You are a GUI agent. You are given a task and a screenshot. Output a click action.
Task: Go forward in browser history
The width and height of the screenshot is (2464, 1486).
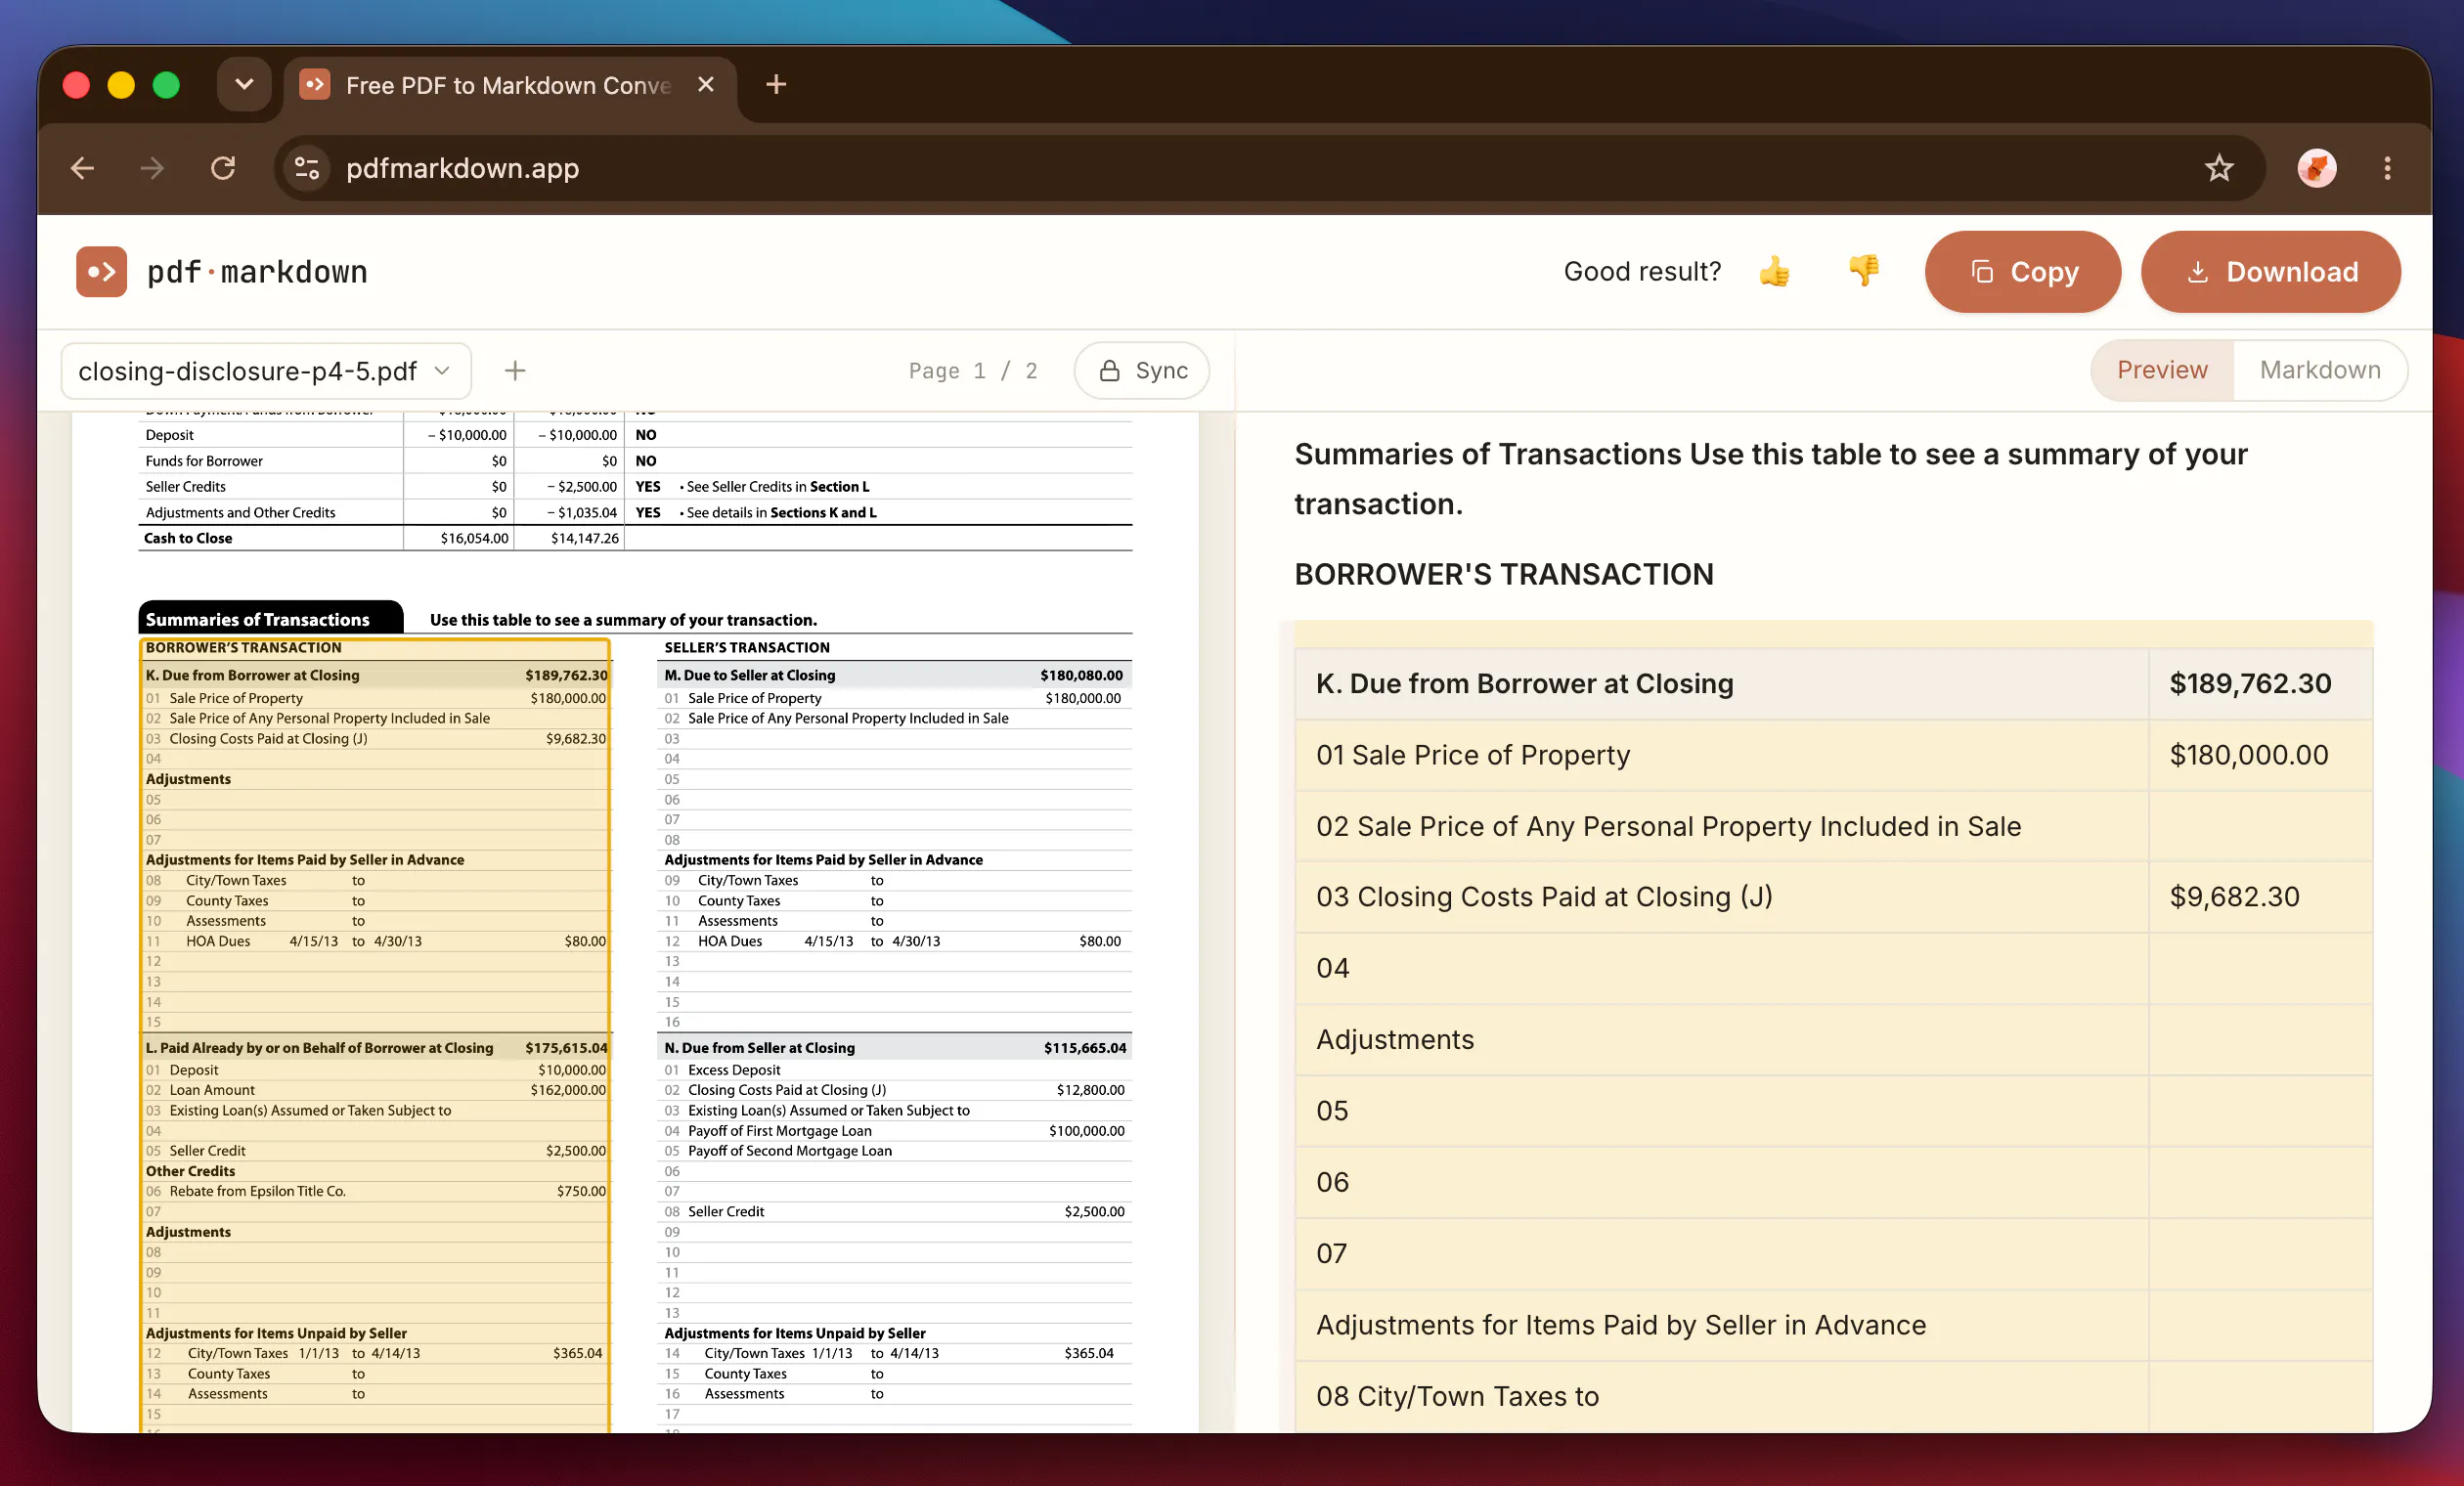pos(152,168)
